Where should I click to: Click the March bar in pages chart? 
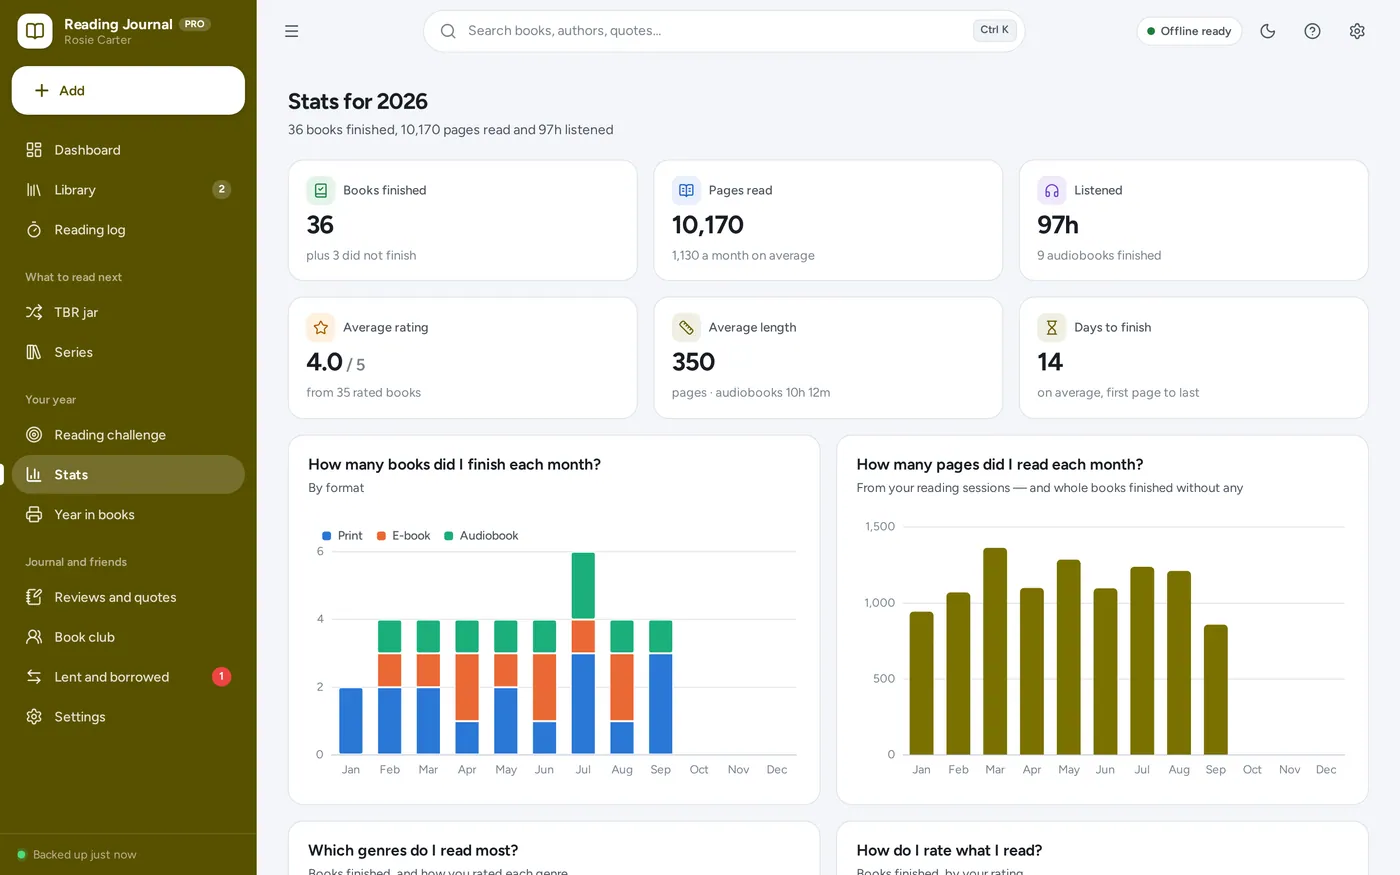point(995,651)
